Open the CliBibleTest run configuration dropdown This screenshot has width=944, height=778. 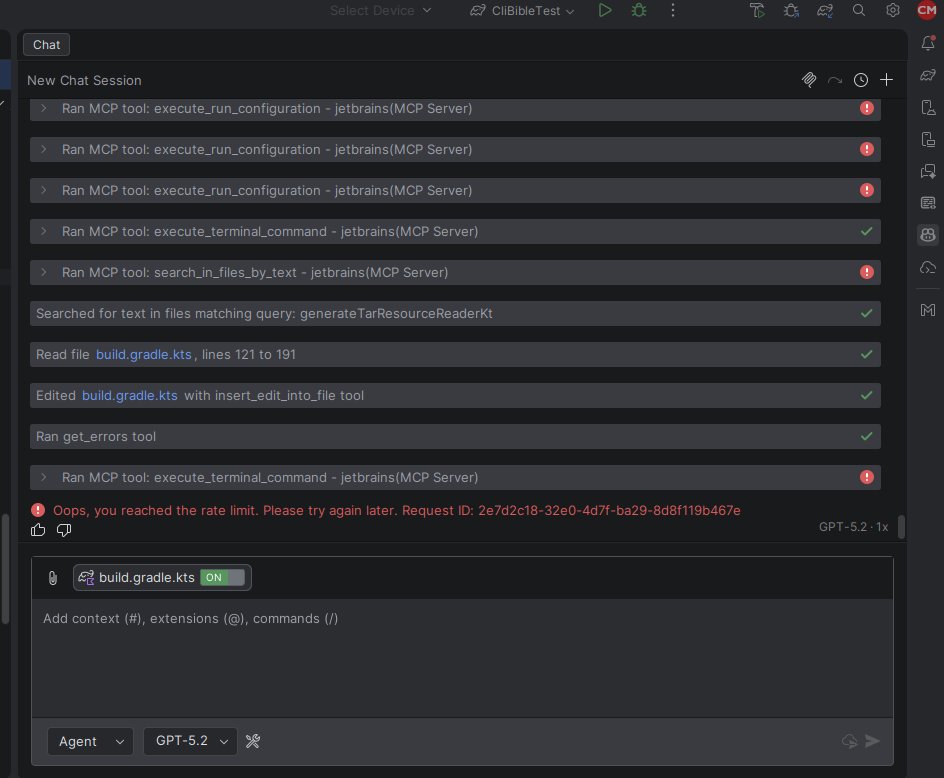point(521,10)
